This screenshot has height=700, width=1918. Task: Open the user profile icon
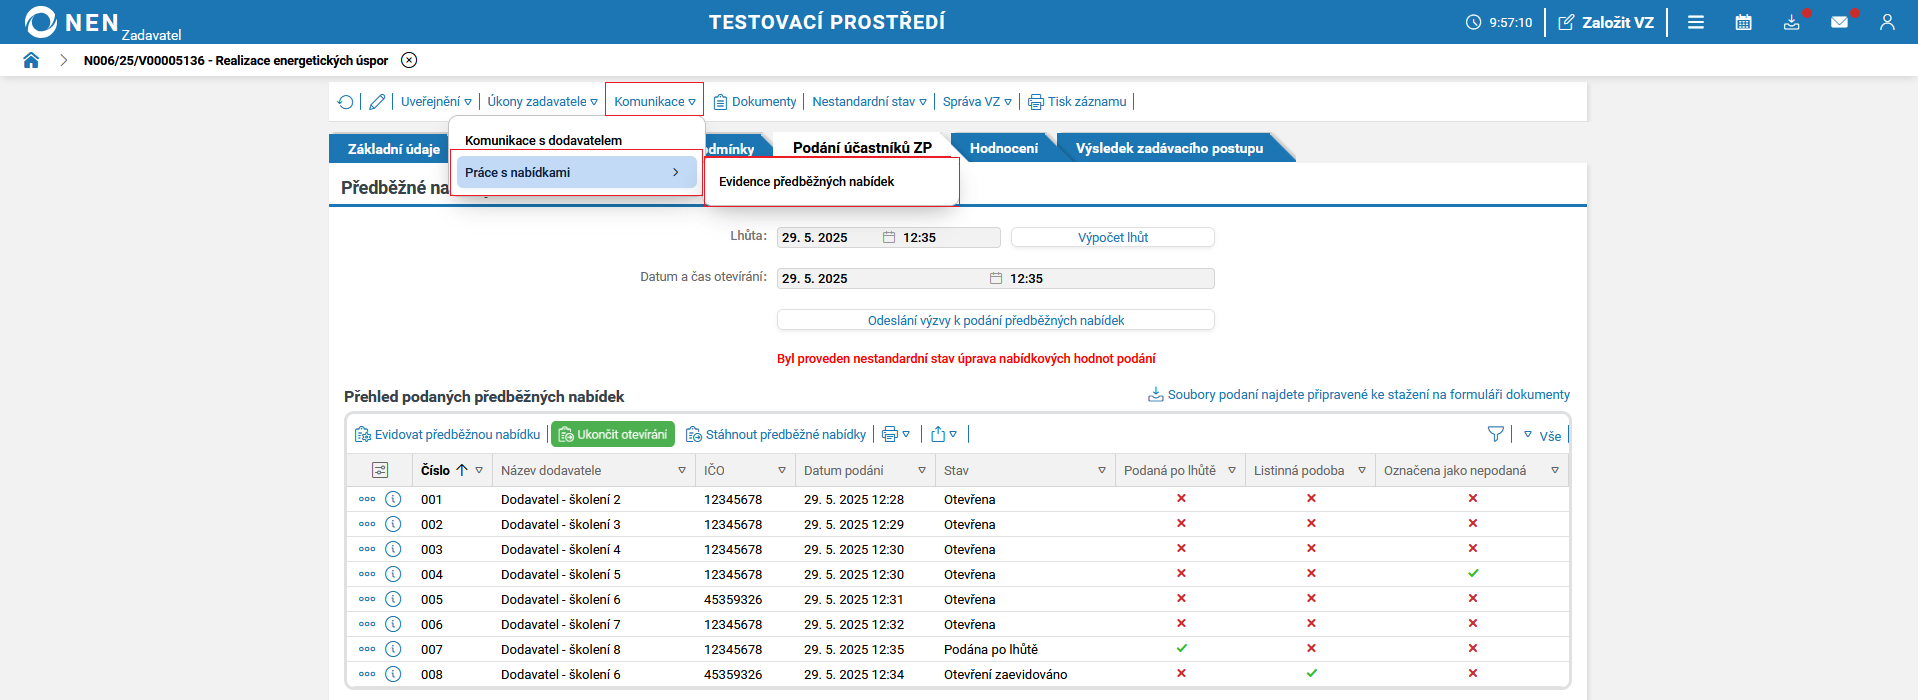(1887, 22)
